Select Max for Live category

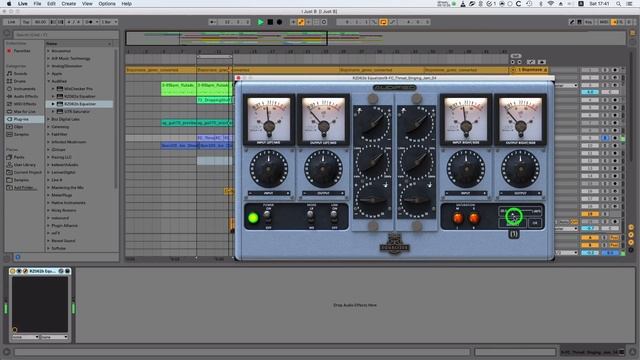pos(24,111)
